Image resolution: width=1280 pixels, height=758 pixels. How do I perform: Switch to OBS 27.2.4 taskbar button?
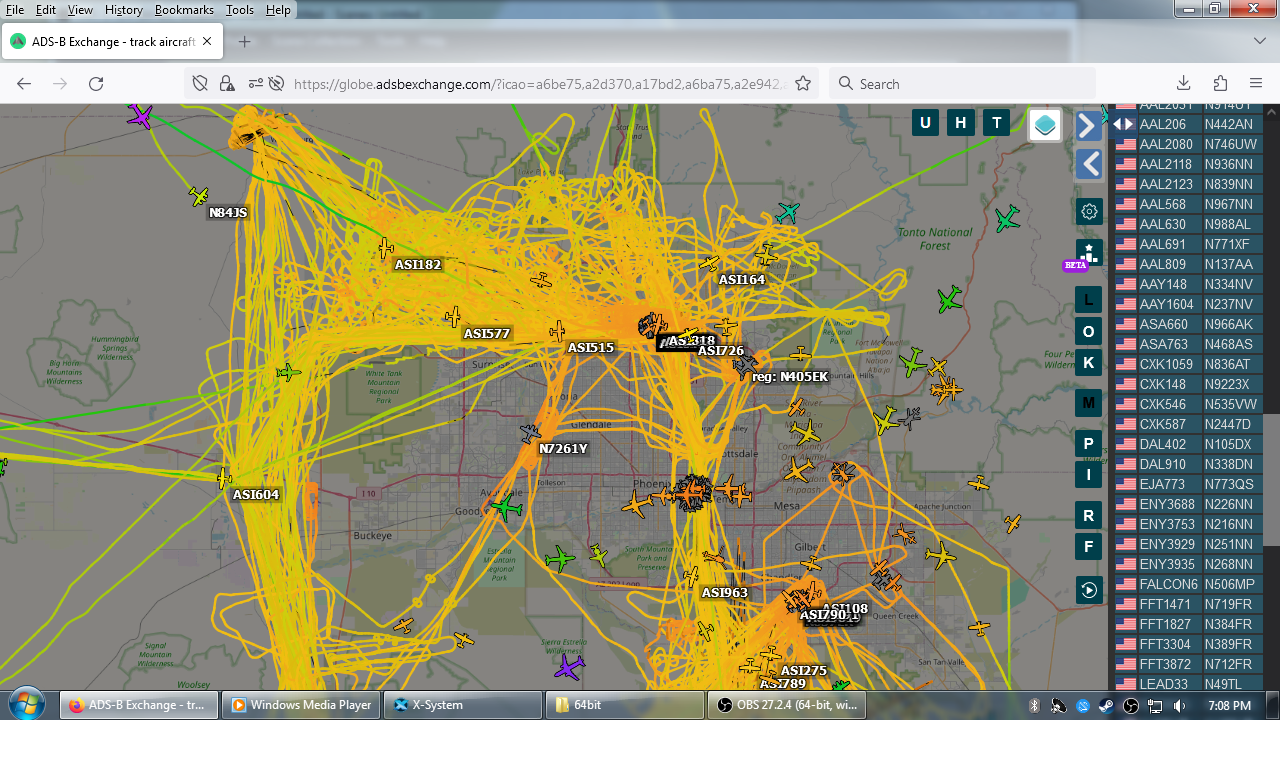point(787,705)
